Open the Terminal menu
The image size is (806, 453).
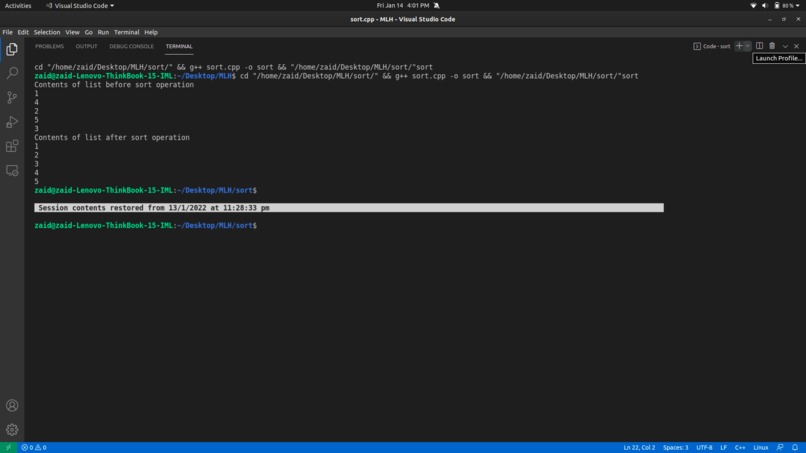(126, 32)
